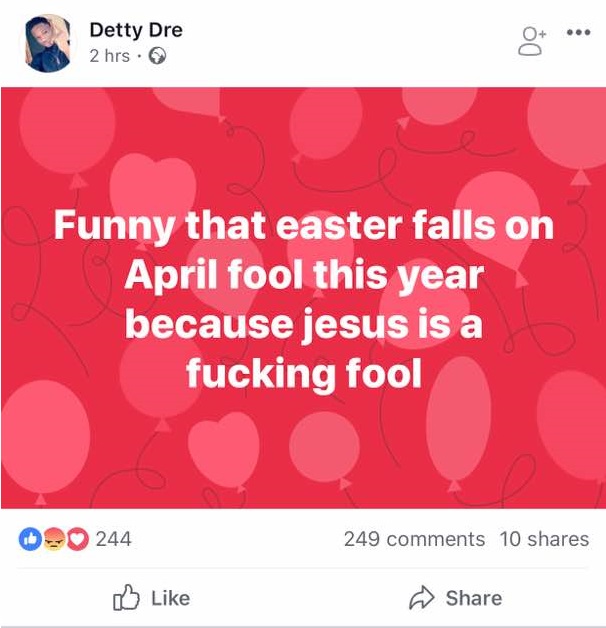Viewport: 606px width, 628px height.
Task: Open Detty Dre's profile picture
Action: point(48,43)
